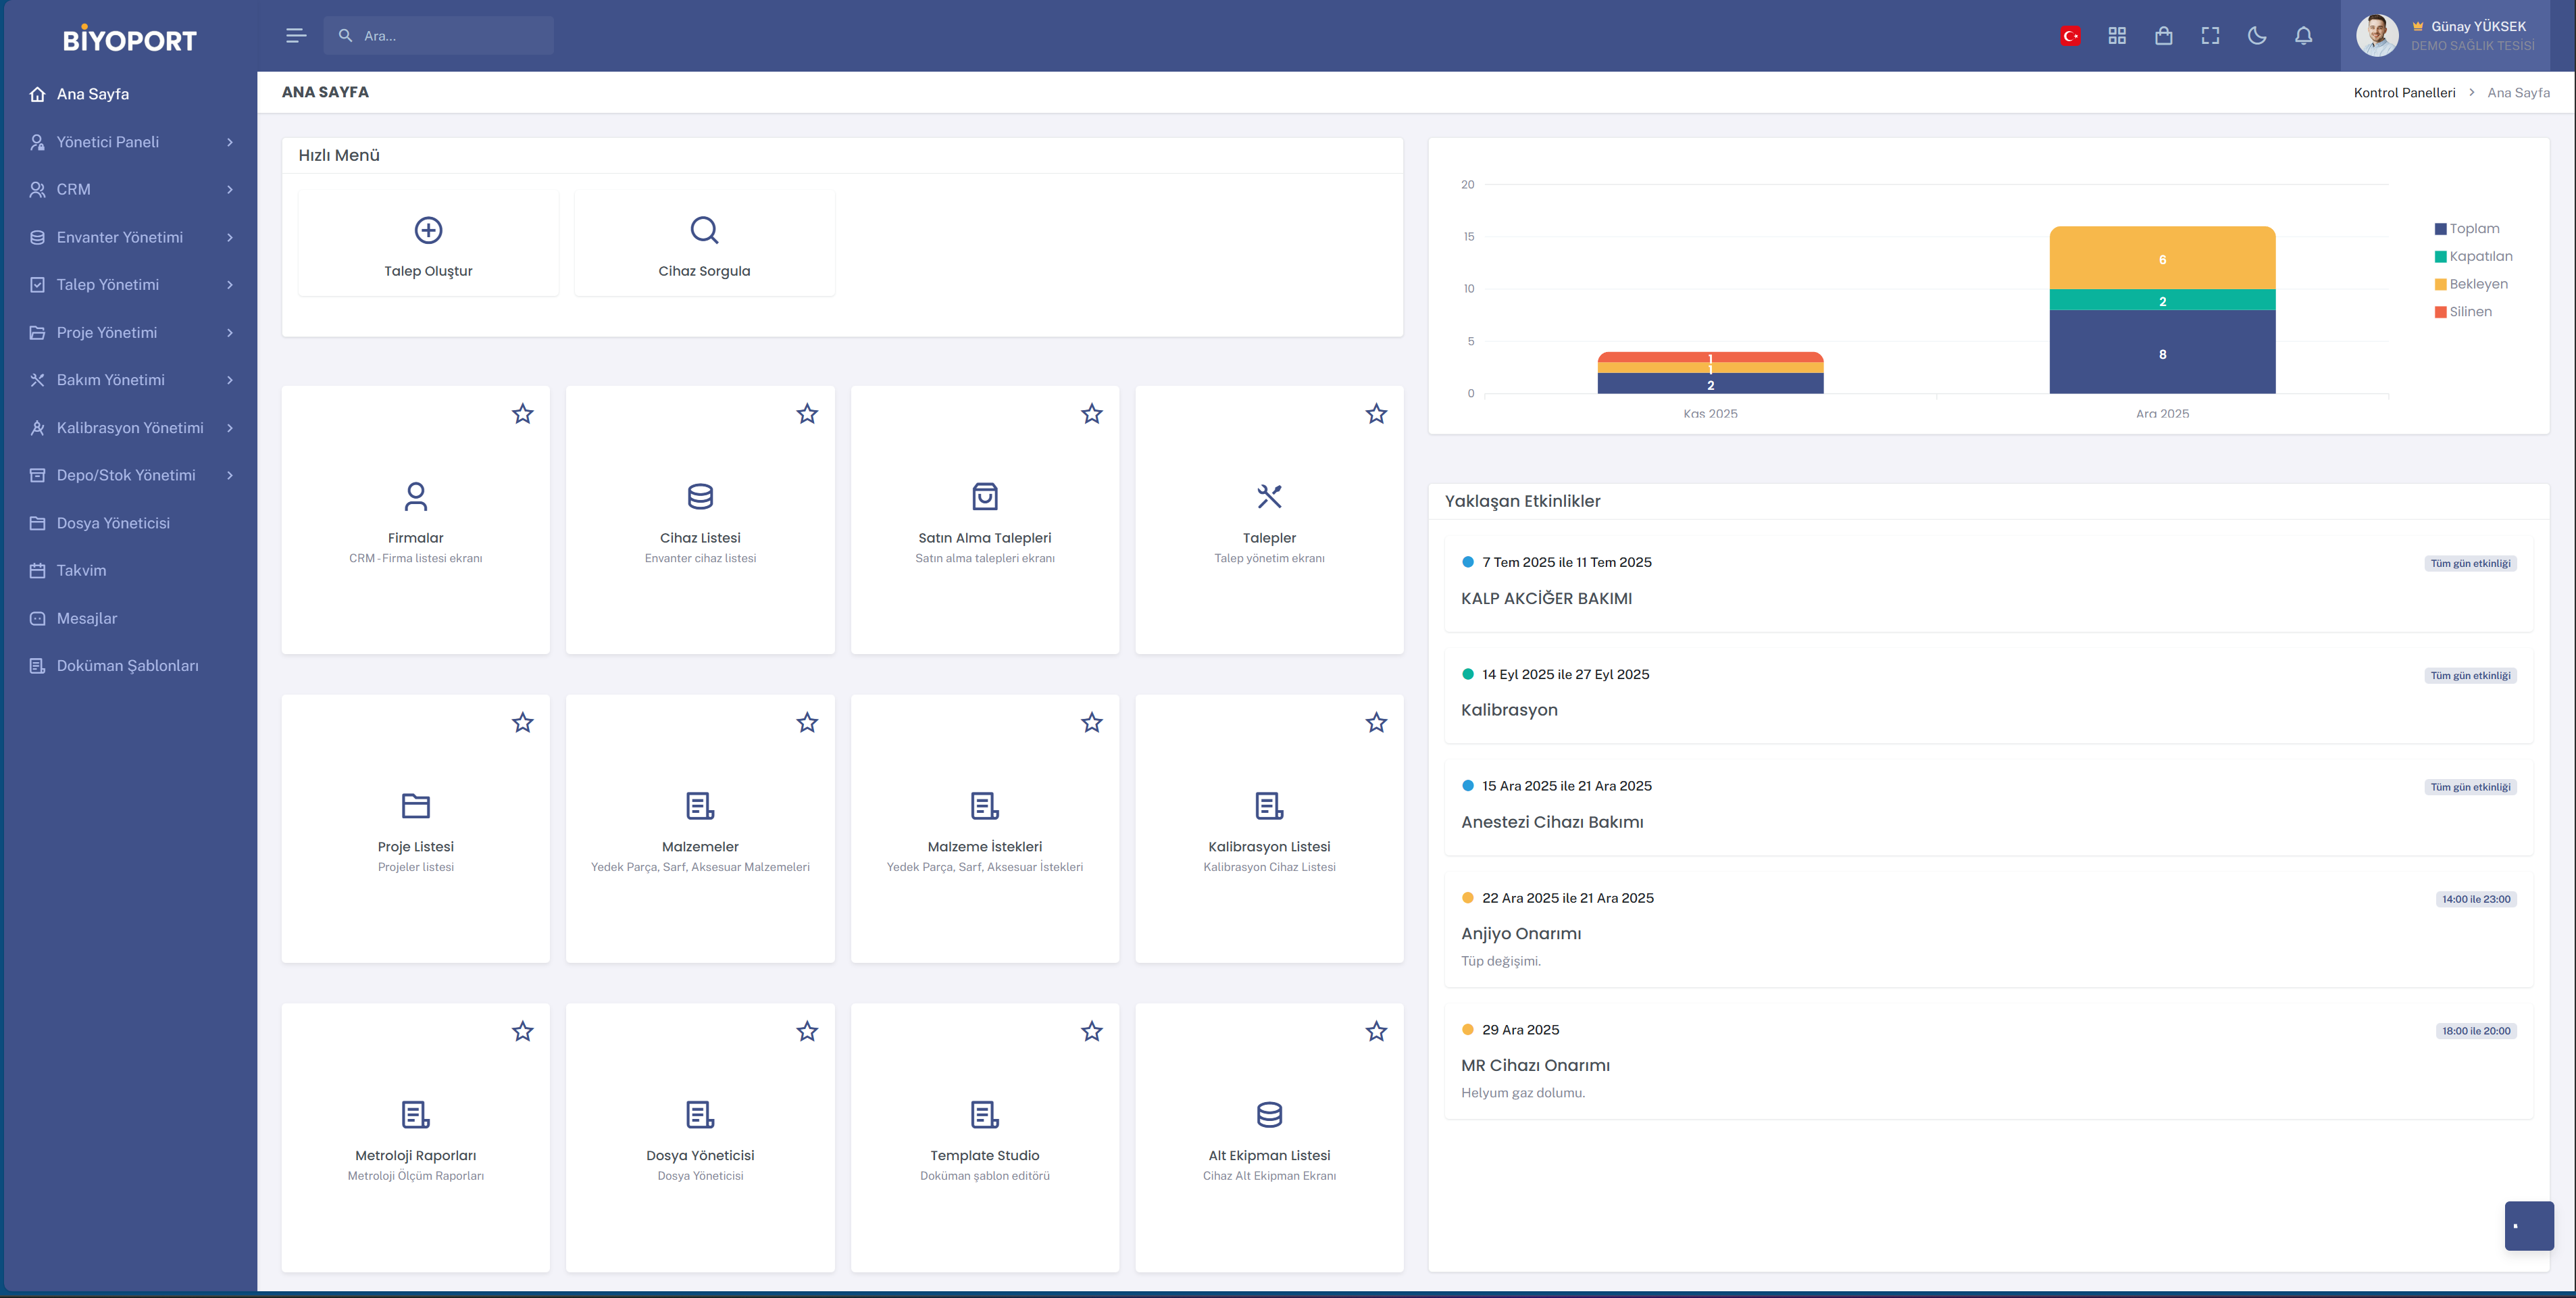The height and width of the screenshot is (1298, 2576).
Task: Star the Template Studio card
Action: 1091,1031
